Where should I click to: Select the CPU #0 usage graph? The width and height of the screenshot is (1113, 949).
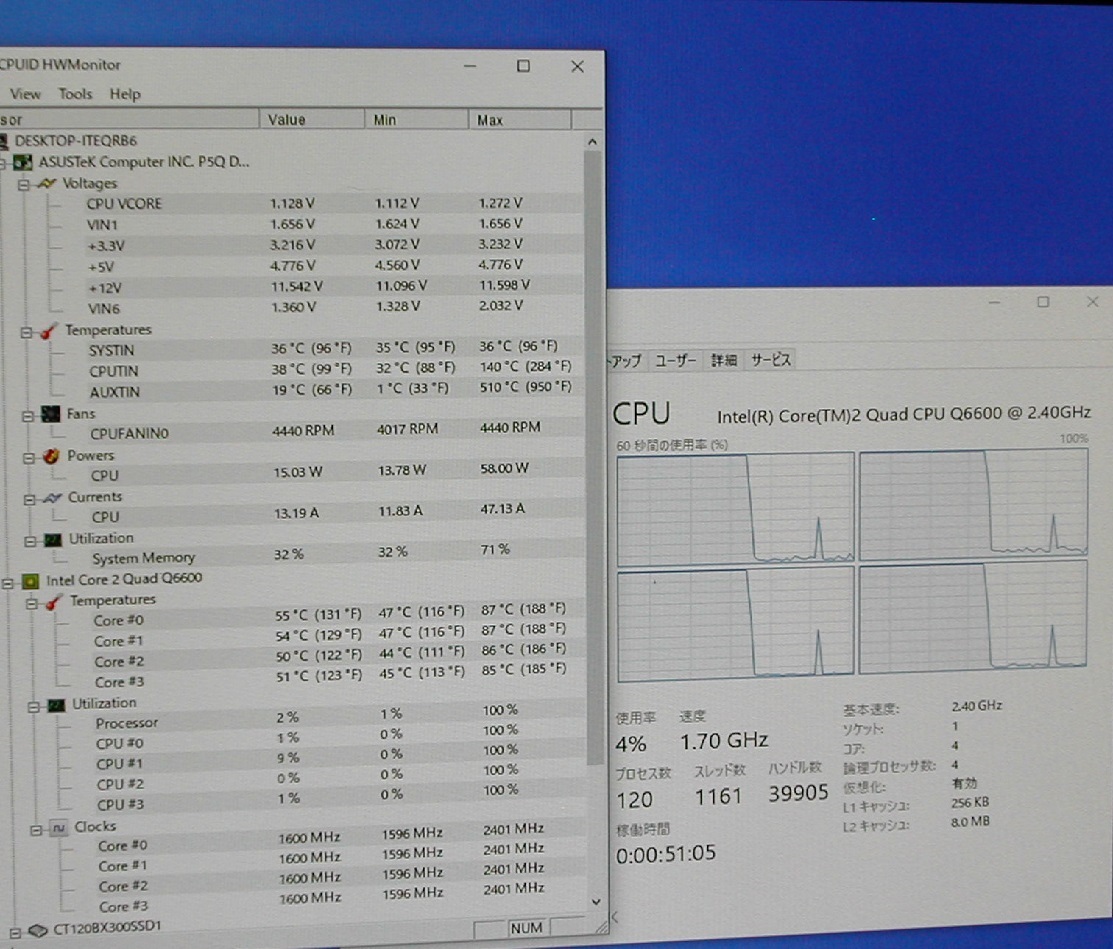tap(735, 508)
